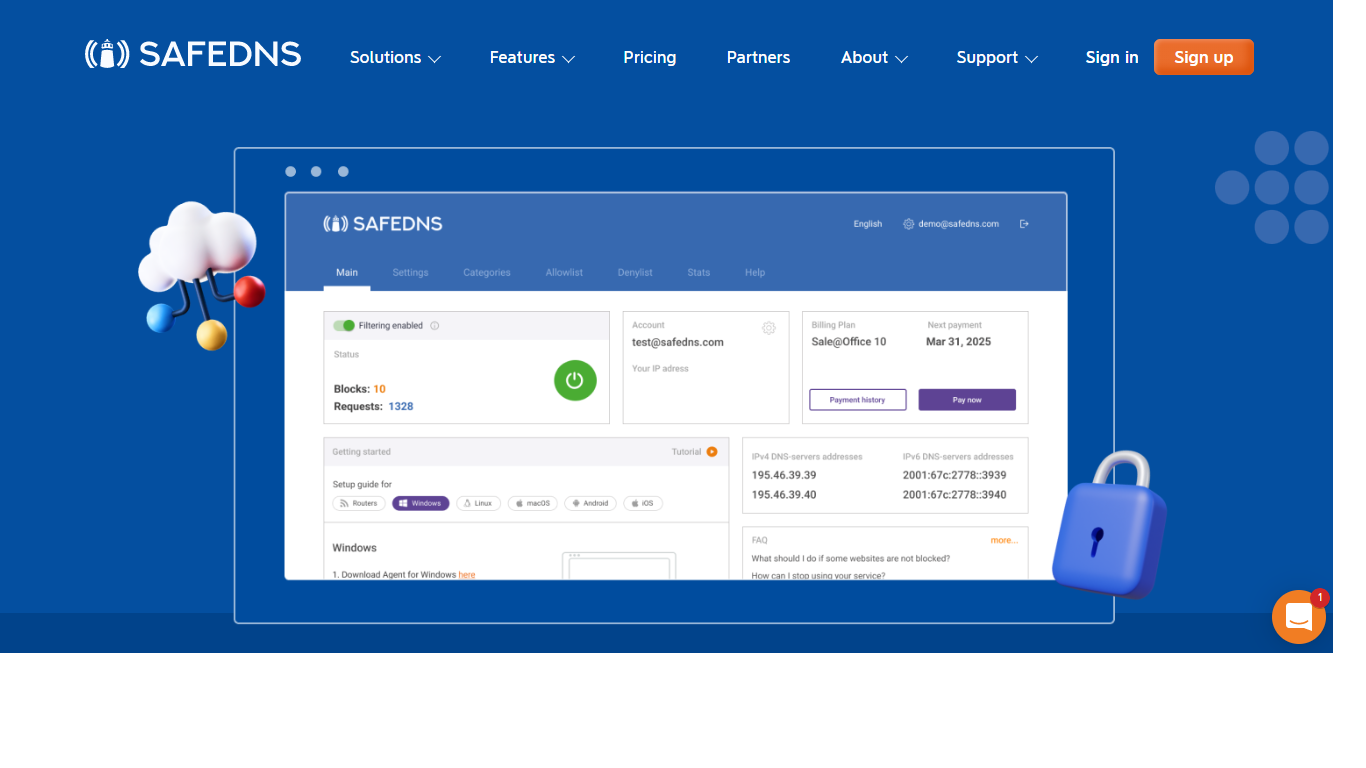Choose the Android setup guide
Image resolution: width=1366 pixels, height=768 pixels.
(x=590, y=504)
